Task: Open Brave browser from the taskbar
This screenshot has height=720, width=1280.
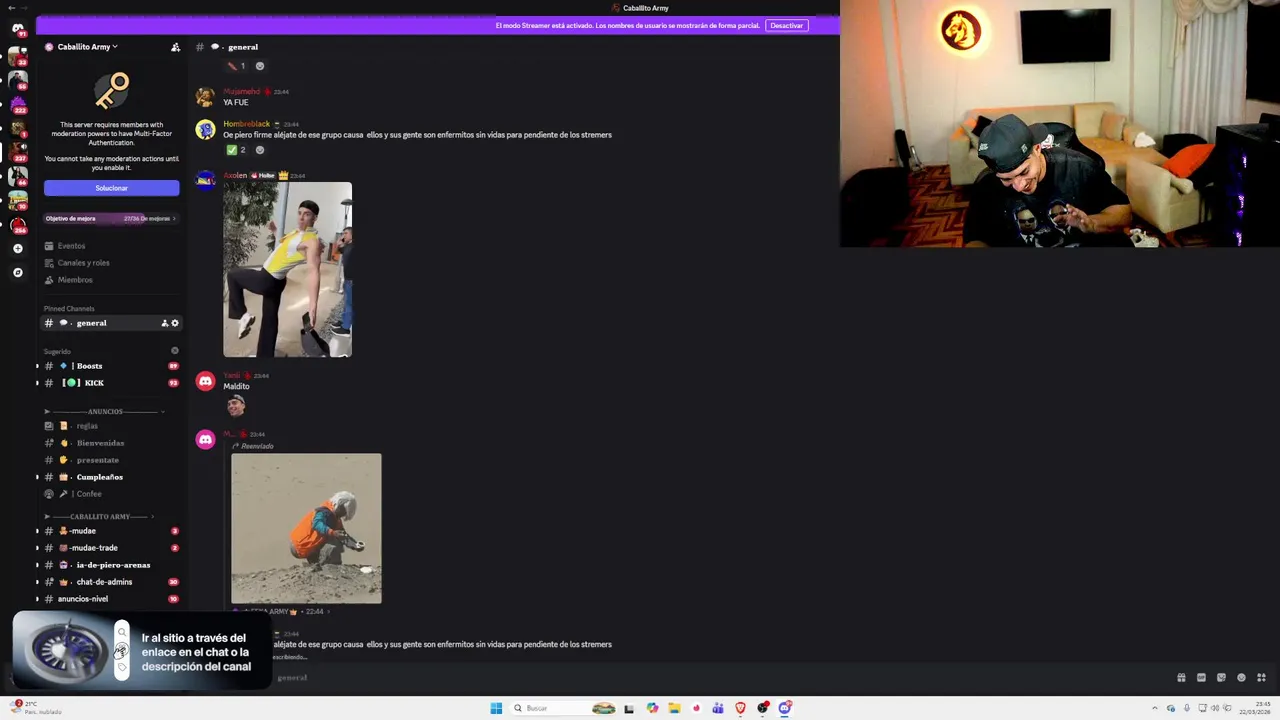Action: point(740,708)
